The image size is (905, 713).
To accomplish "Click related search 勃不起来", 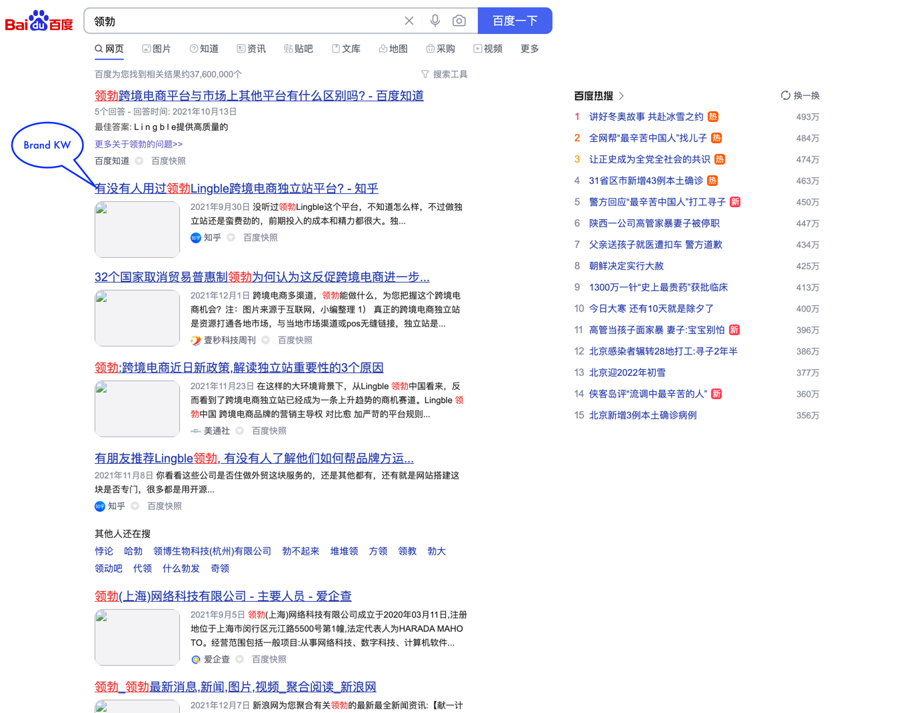I will [x=301, y=551].
